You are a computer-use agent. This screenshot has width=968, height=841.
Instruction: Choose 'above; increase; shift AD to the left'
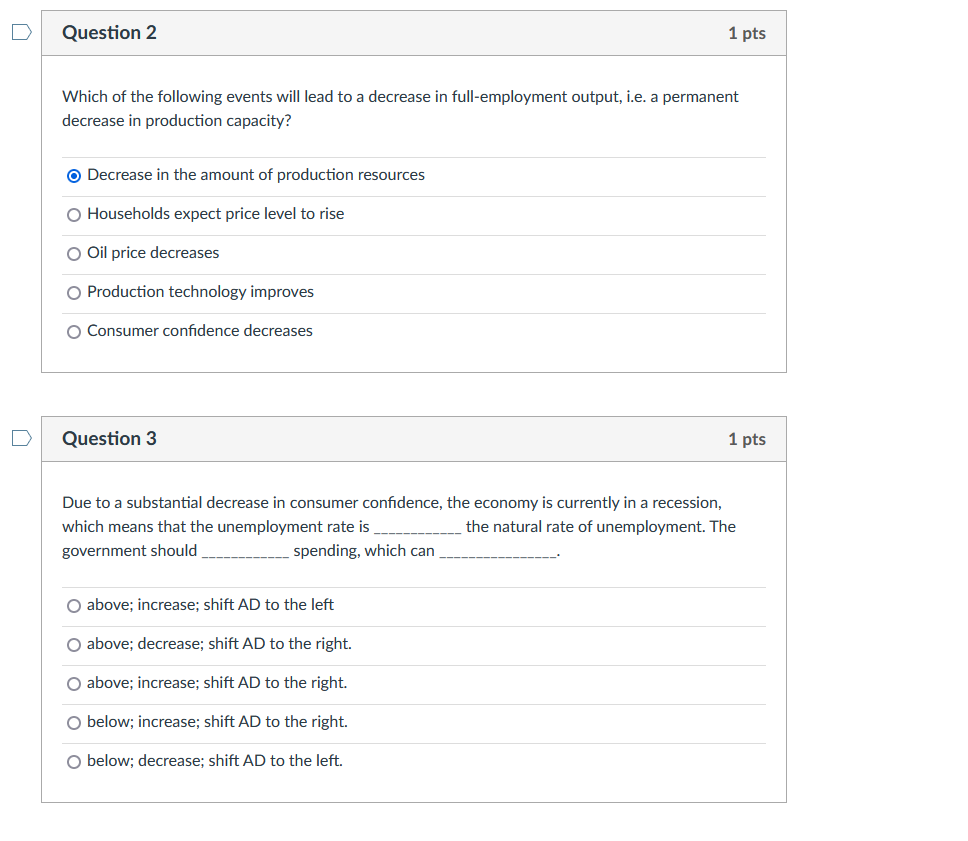[74, 605]
